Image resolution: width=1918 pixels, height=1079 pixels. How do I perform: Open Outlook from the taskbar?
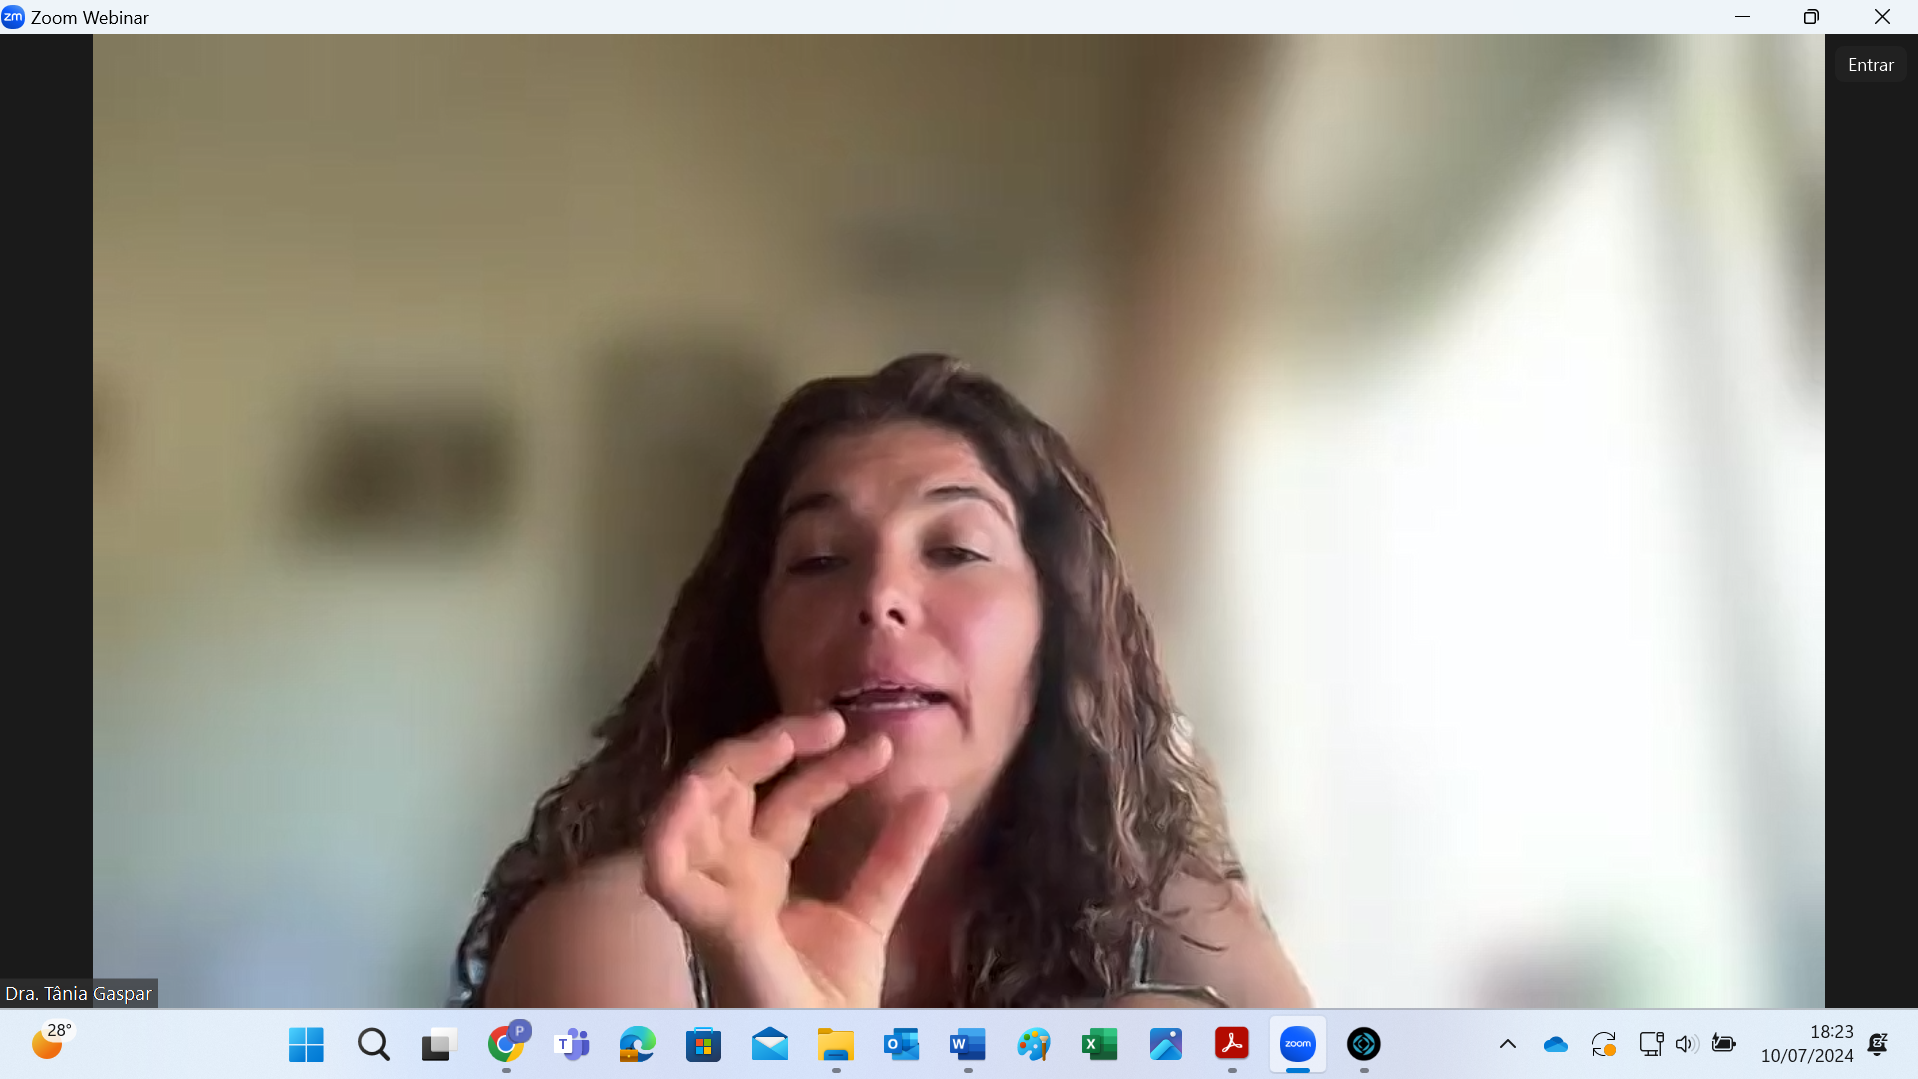[901, 1044]
